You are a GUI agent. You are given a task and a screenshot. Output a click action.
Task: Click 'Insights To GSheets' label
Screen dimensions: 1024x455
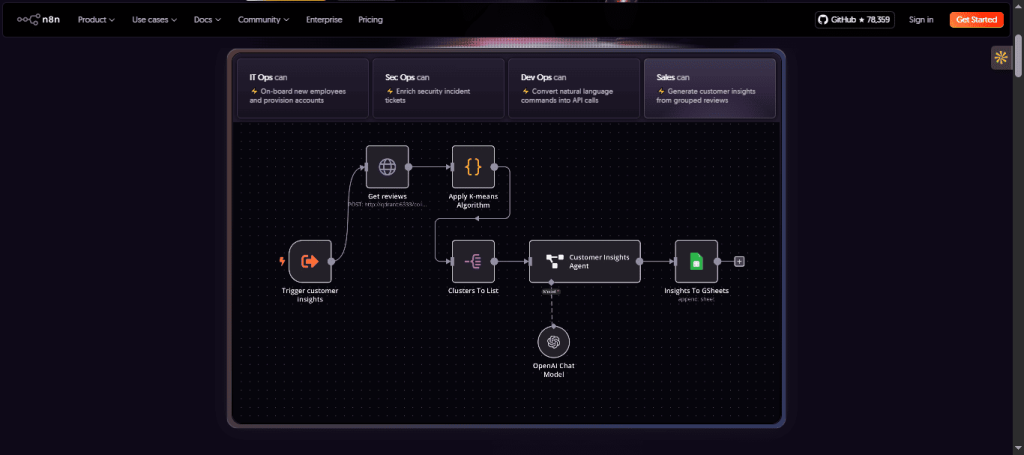point(696,290)
